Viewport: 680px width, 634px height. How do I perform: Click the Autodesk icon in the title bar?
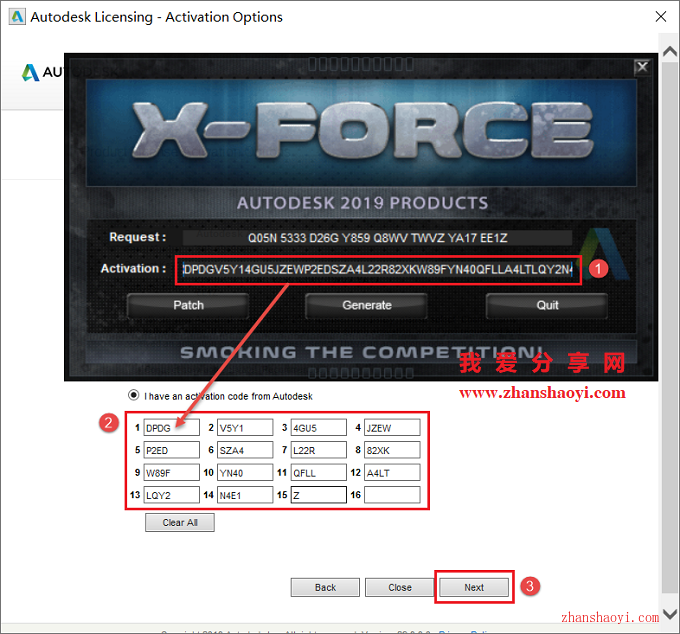[17, 17]
